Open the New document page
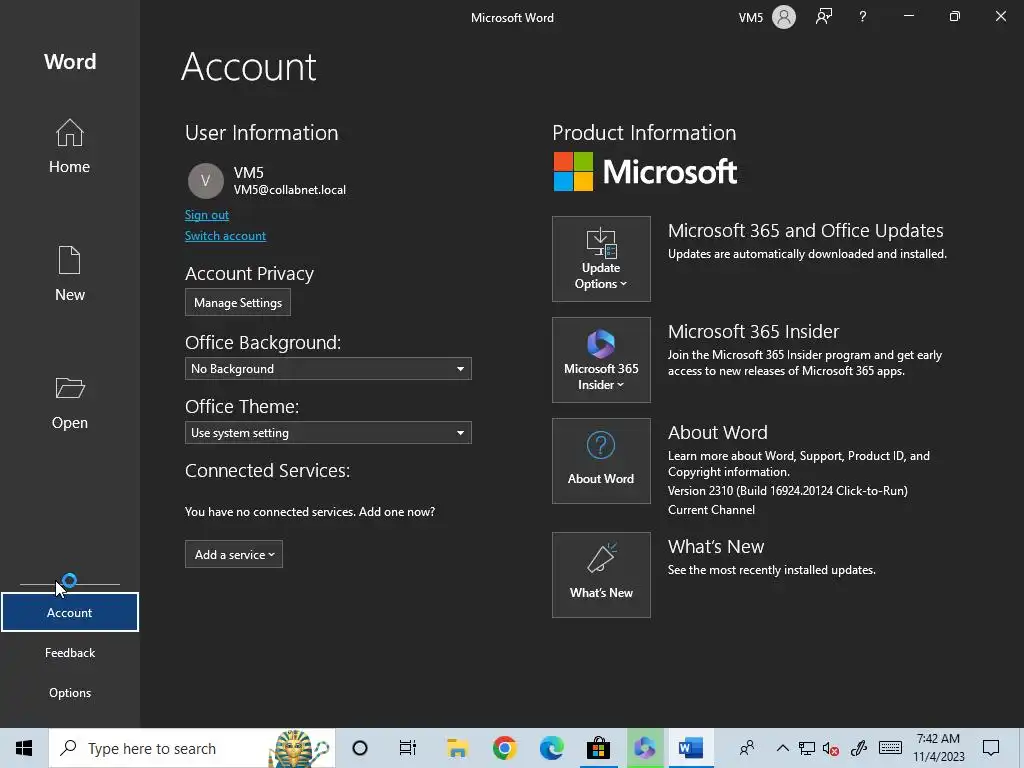Image resolution: width=1024 pixels, height=768 pixels. click(69, 274)
